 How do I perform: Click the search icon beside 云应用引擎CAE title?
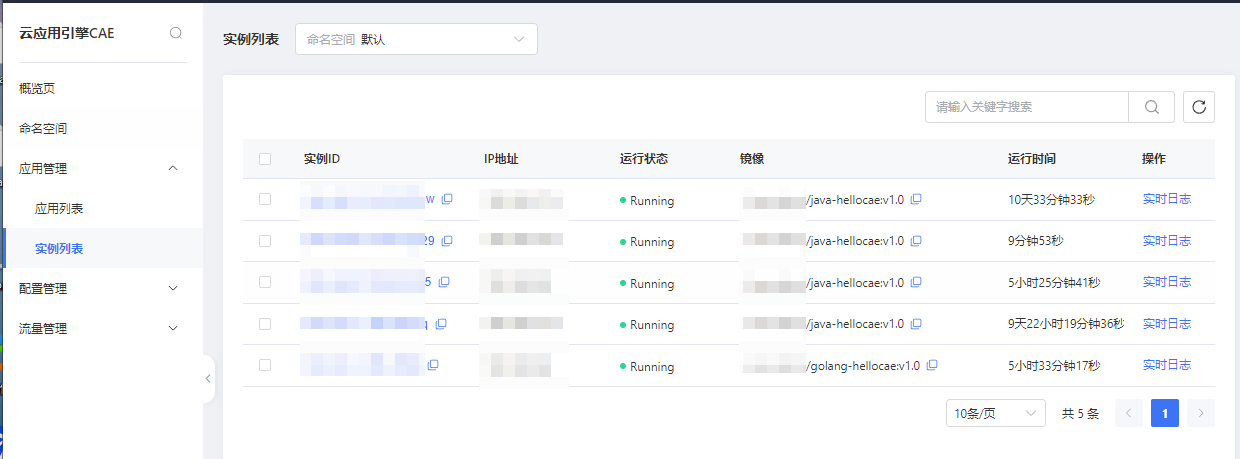point(176,33)
